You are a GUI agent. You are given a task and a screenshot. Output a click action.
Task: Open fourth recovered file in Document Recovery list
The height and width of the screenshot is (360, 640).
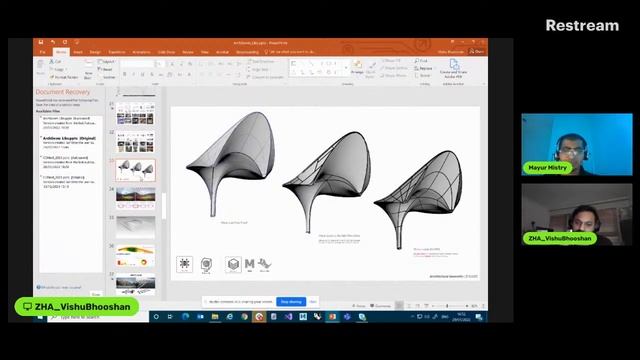(69, 182)
